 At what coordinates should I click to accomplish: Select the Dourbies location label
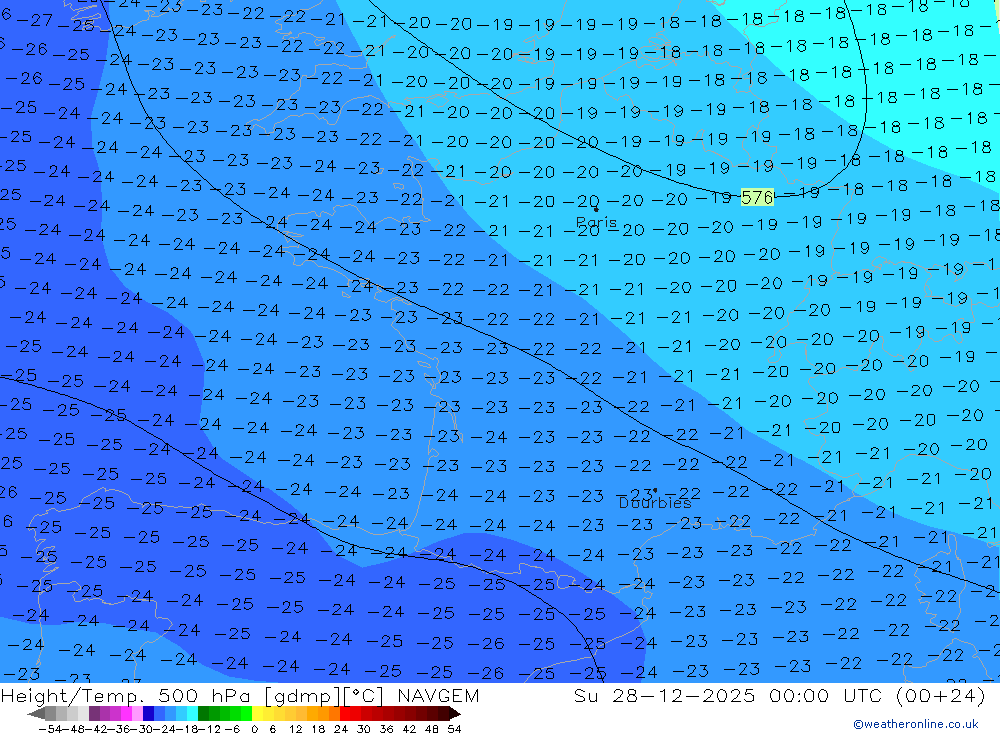point(655,503)
